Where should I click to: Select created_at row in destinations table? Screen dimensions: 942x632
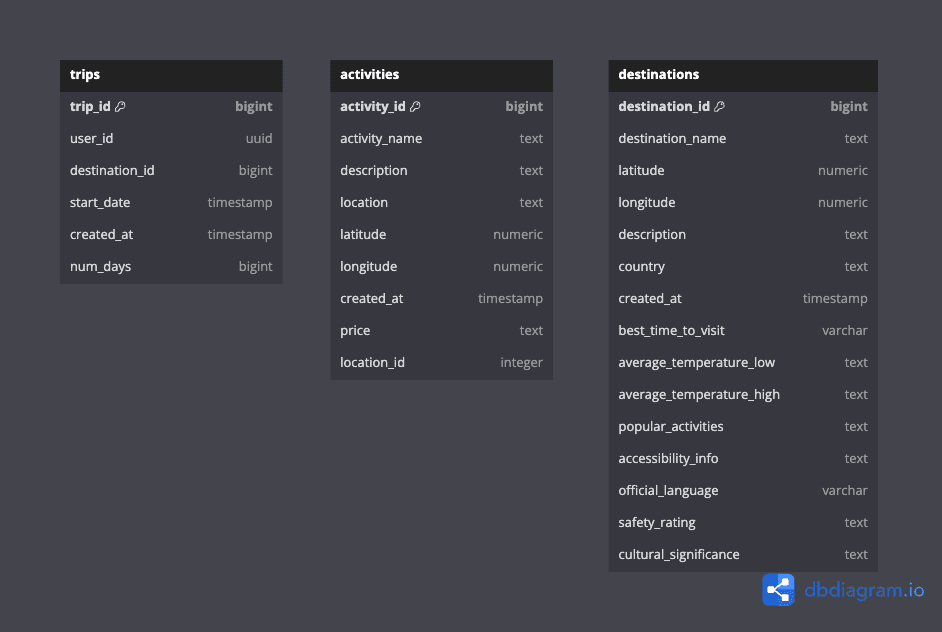click(743, 299)
